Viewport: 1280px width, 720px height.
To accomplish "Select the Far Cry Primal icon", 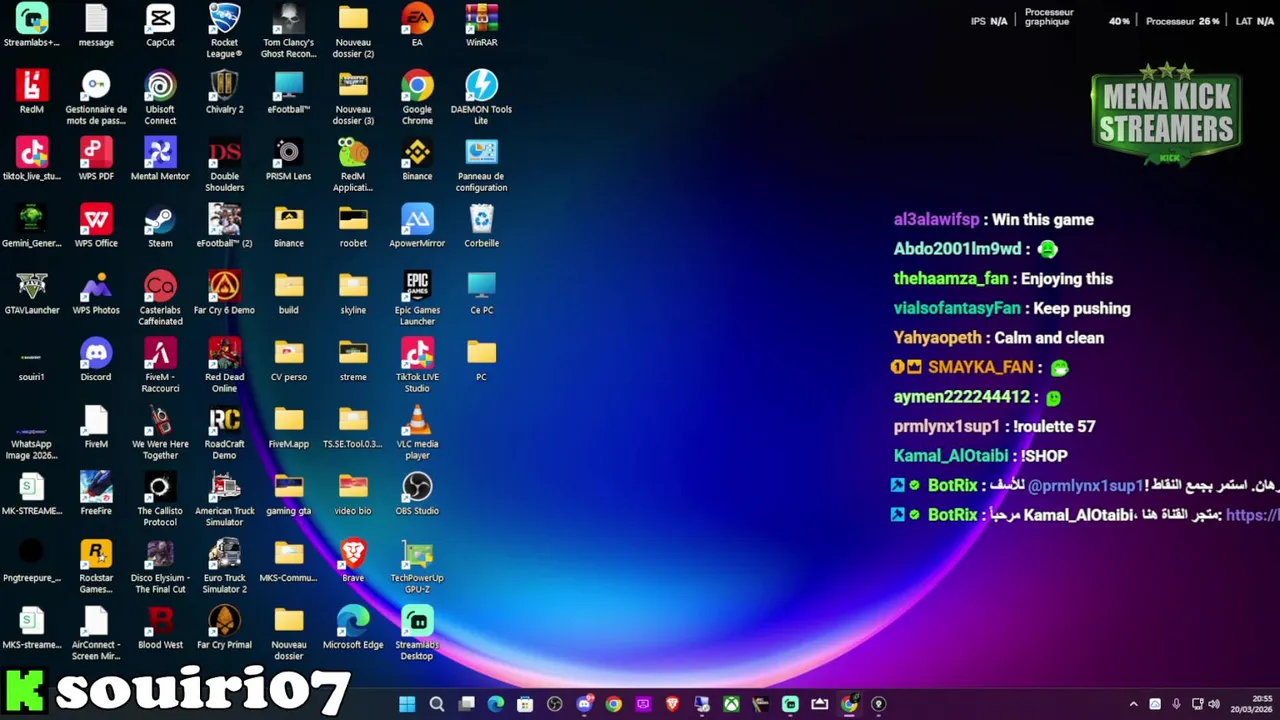I will [x=224, y=628].
